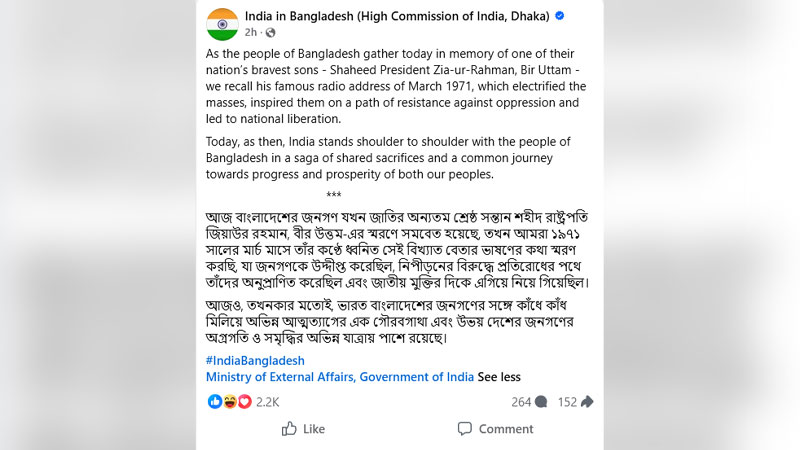View the 2.2K reactions list
Screen dimensions: 800x450
click(x=267, y=402)
